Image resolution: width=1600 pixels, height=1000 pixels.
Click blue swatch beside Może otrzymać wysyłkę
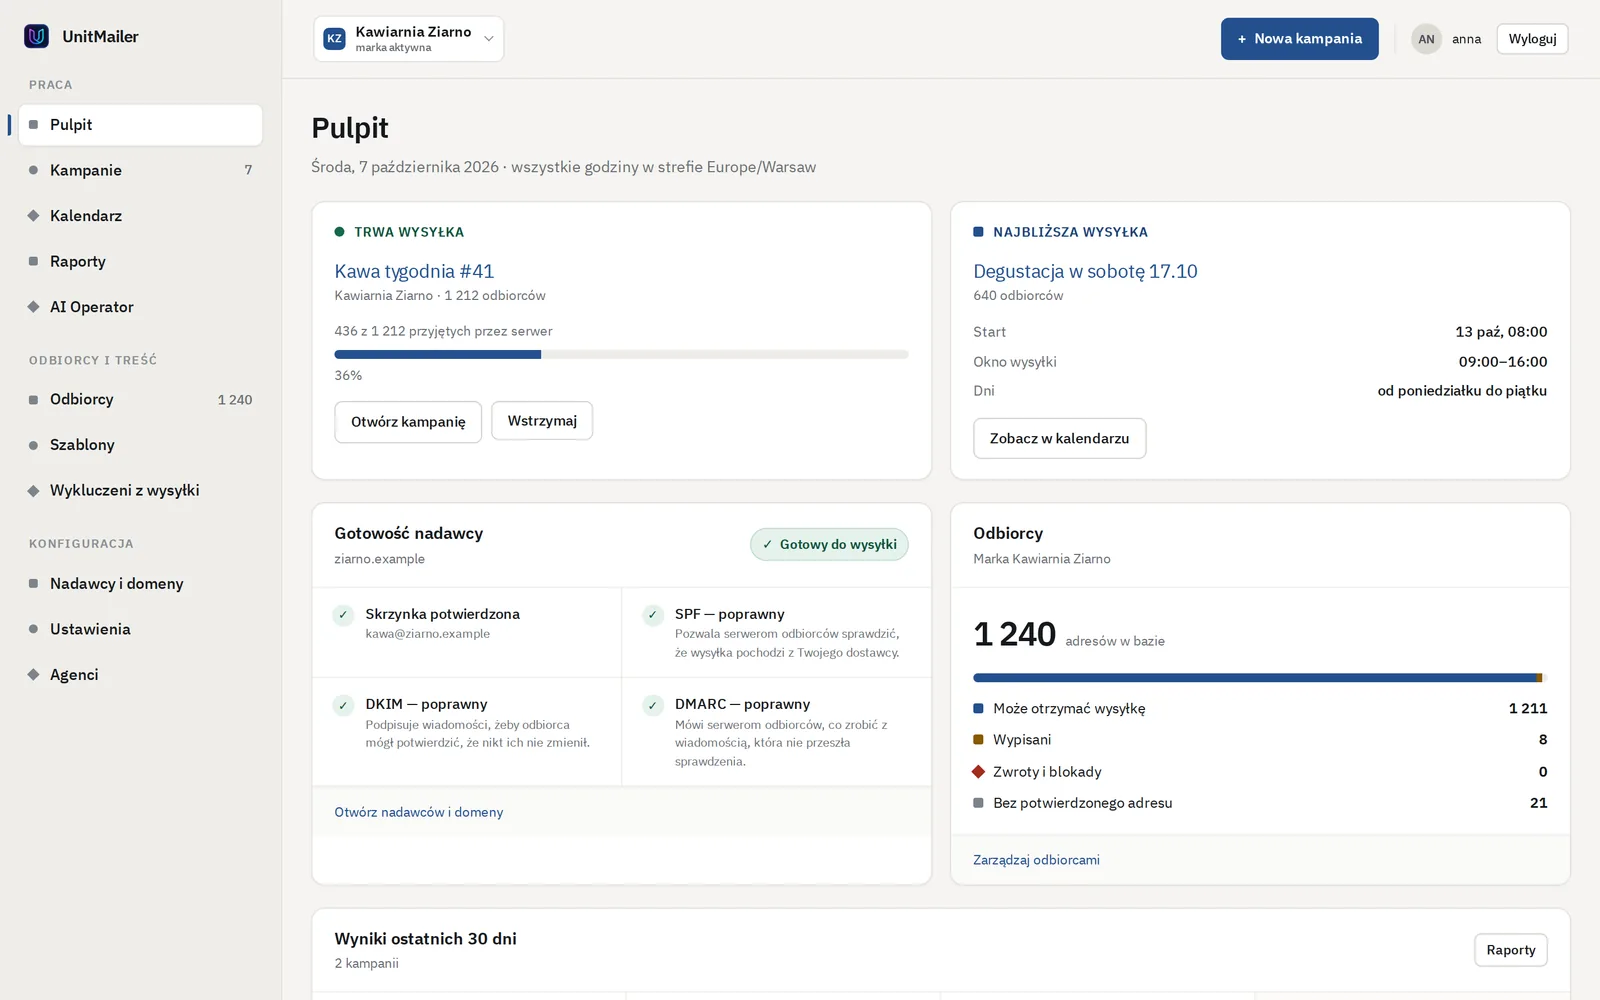[978, 708]
